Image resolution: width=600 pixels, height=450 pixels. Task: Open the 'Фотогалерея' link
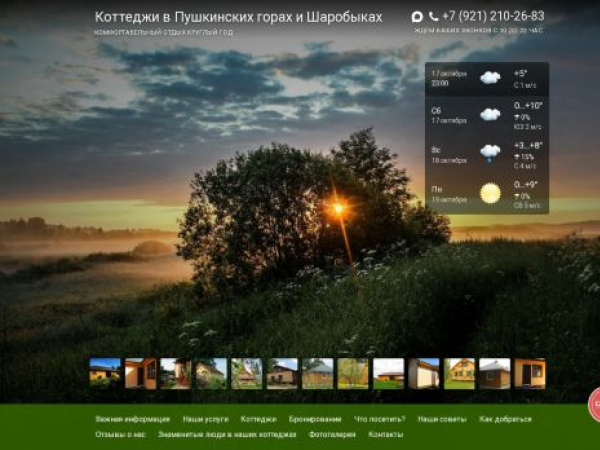coord(332,434)
